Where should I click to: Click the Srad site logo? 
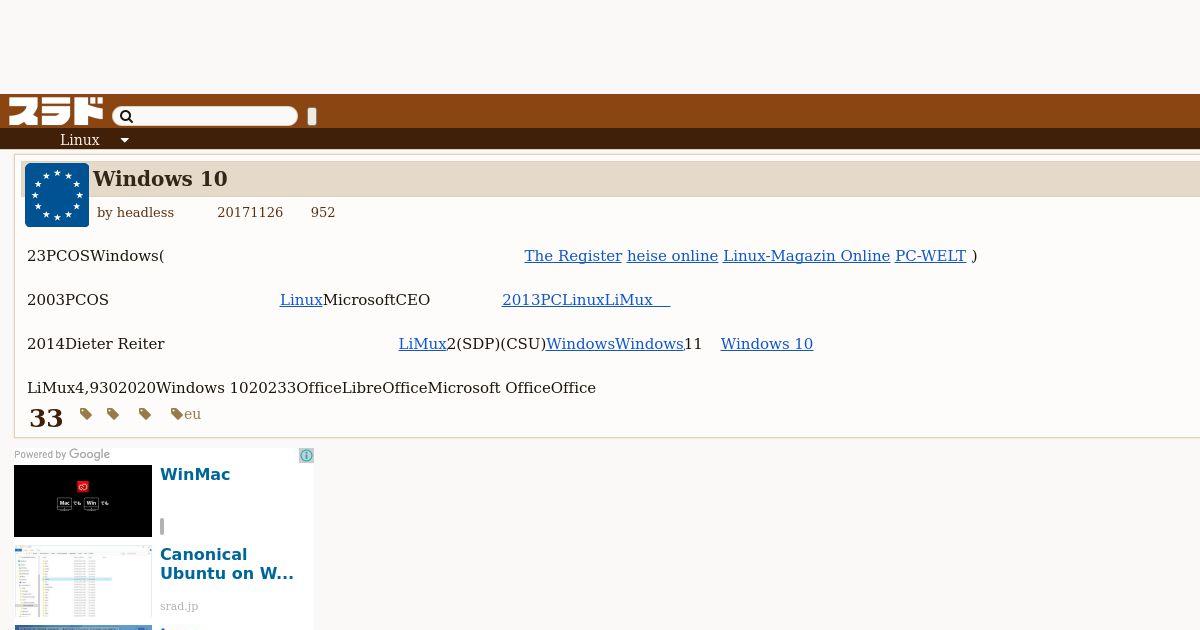click(56, 111)
